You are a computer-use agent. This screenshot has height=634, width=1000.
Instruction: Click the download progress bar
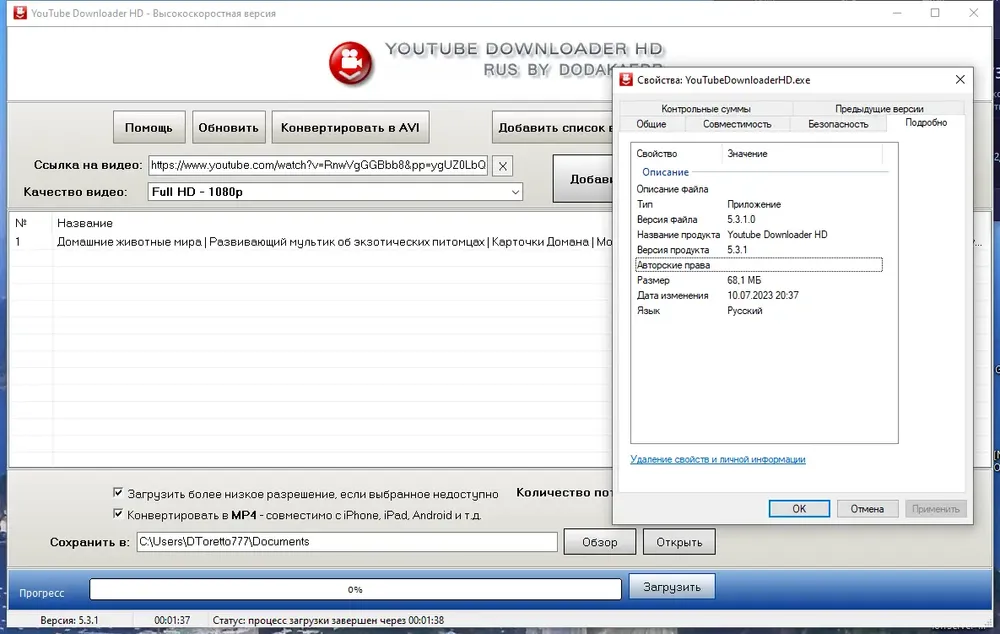[355, 589]
